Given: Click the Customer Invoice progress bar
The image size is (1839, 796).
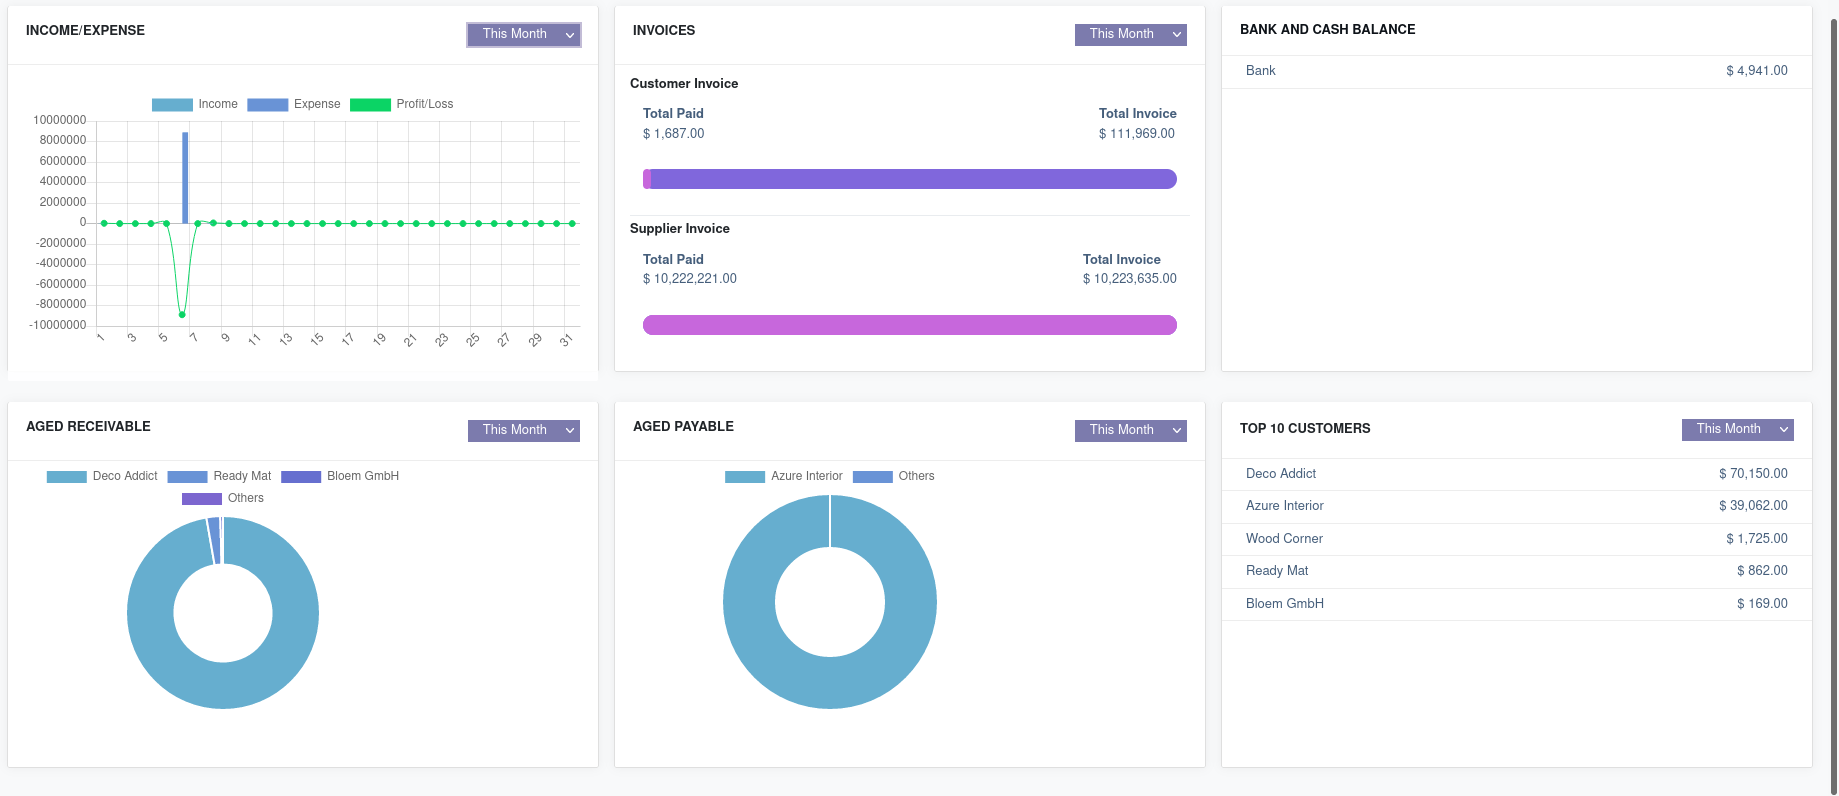Looking at the screenshot, I should 910,179.
